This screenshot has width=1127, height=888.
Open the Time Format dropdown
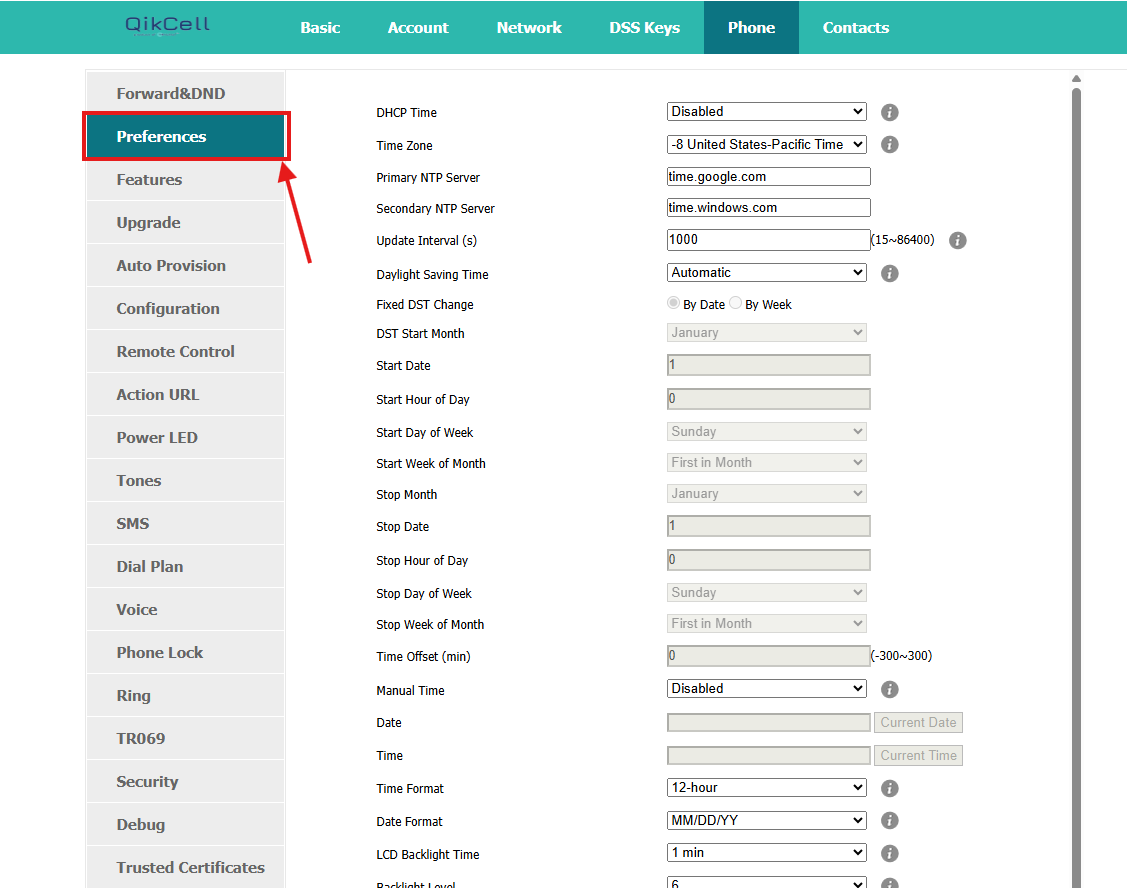[766, 788]
